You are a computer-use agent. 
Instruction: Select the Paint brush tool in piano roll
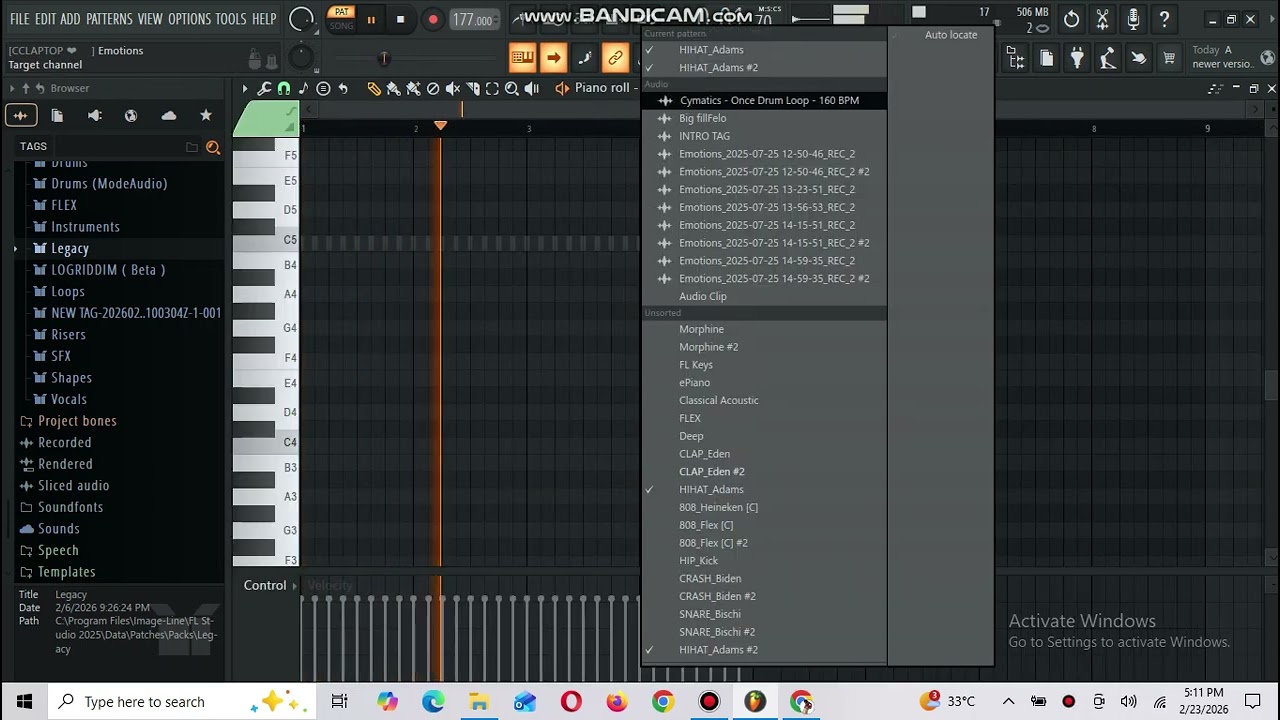tap(394, 89)
